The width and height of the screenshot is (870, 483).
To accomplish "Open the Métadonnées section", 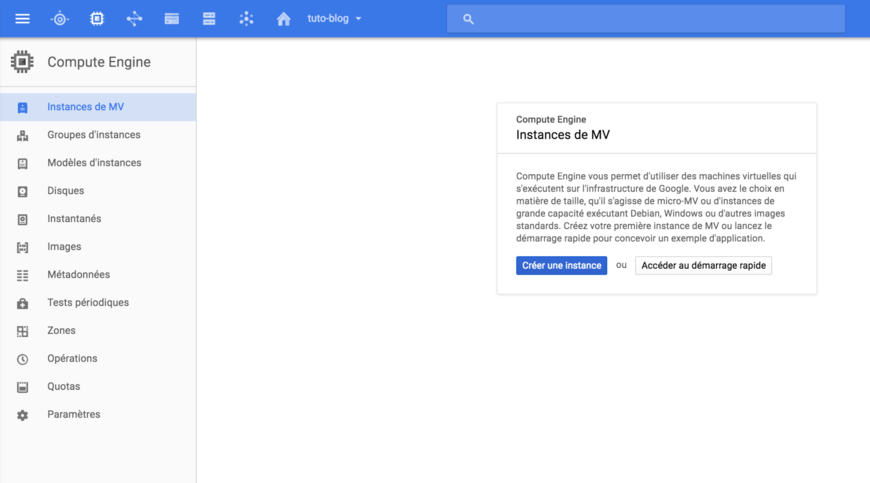I will coord(98,274).
